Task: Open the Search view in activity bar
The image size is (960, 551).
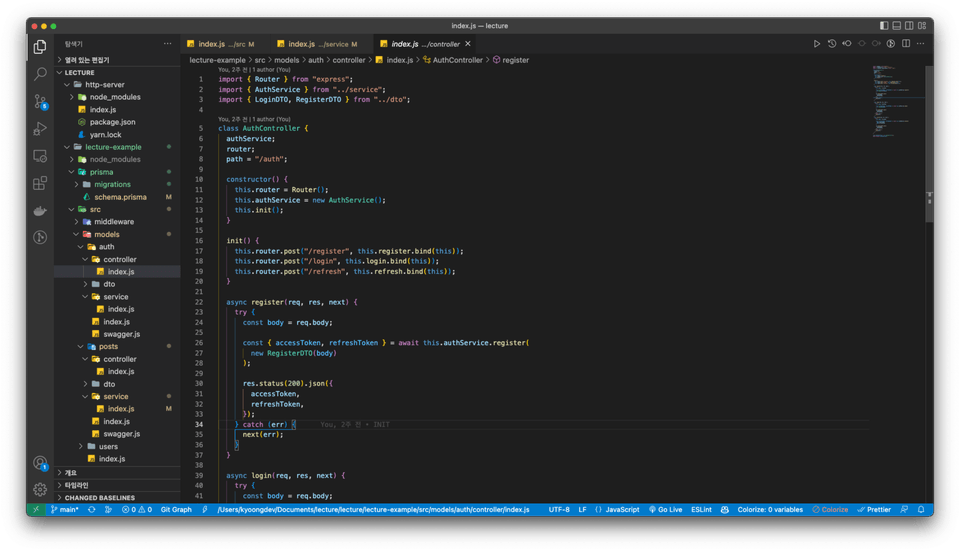Action: point(40,74)
